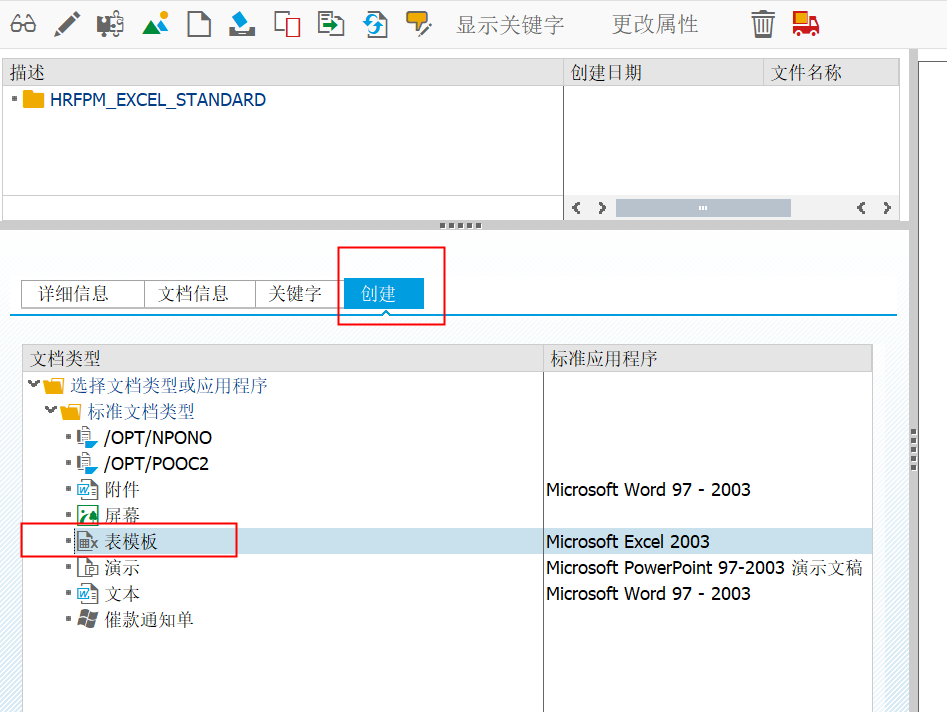The width and height of the screenshot is (947, 712).
Task: Click the yellow speech bubble pencil icon
Action: [419, 24]
